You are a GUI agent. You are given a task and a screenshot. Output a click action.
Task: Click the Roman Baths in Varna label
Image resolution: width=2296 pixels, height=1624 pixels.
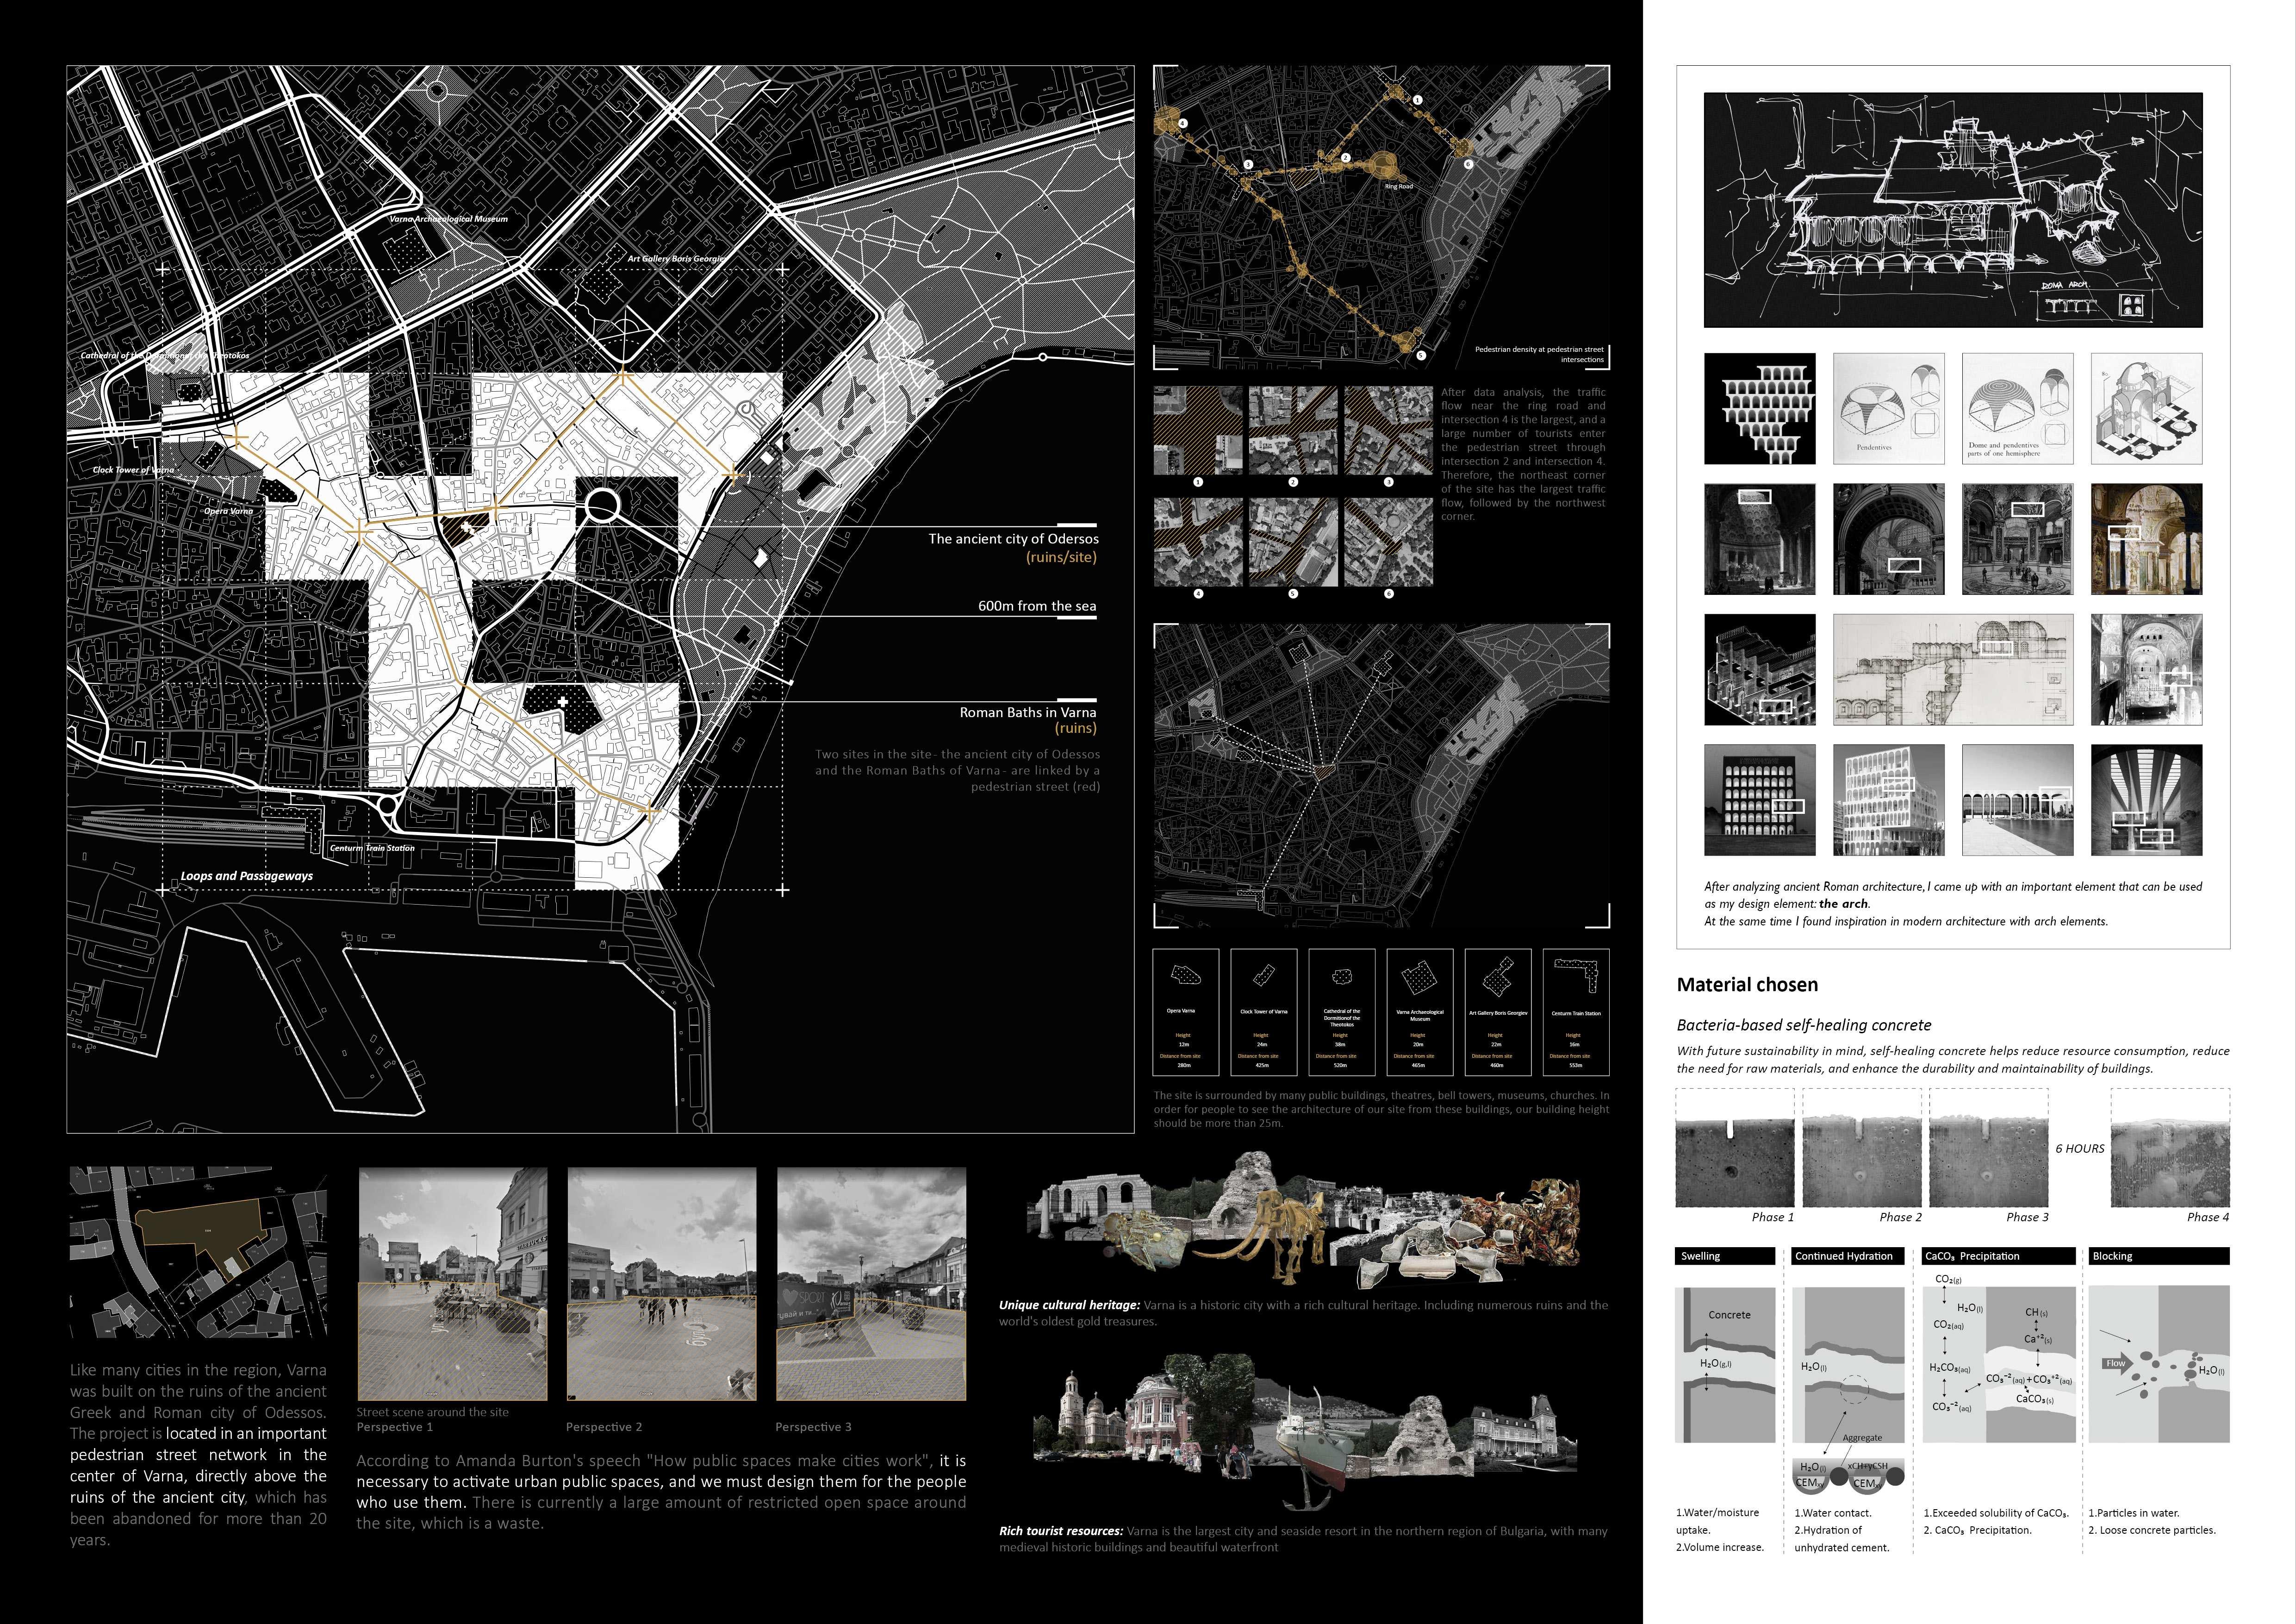coord(1027,712)
